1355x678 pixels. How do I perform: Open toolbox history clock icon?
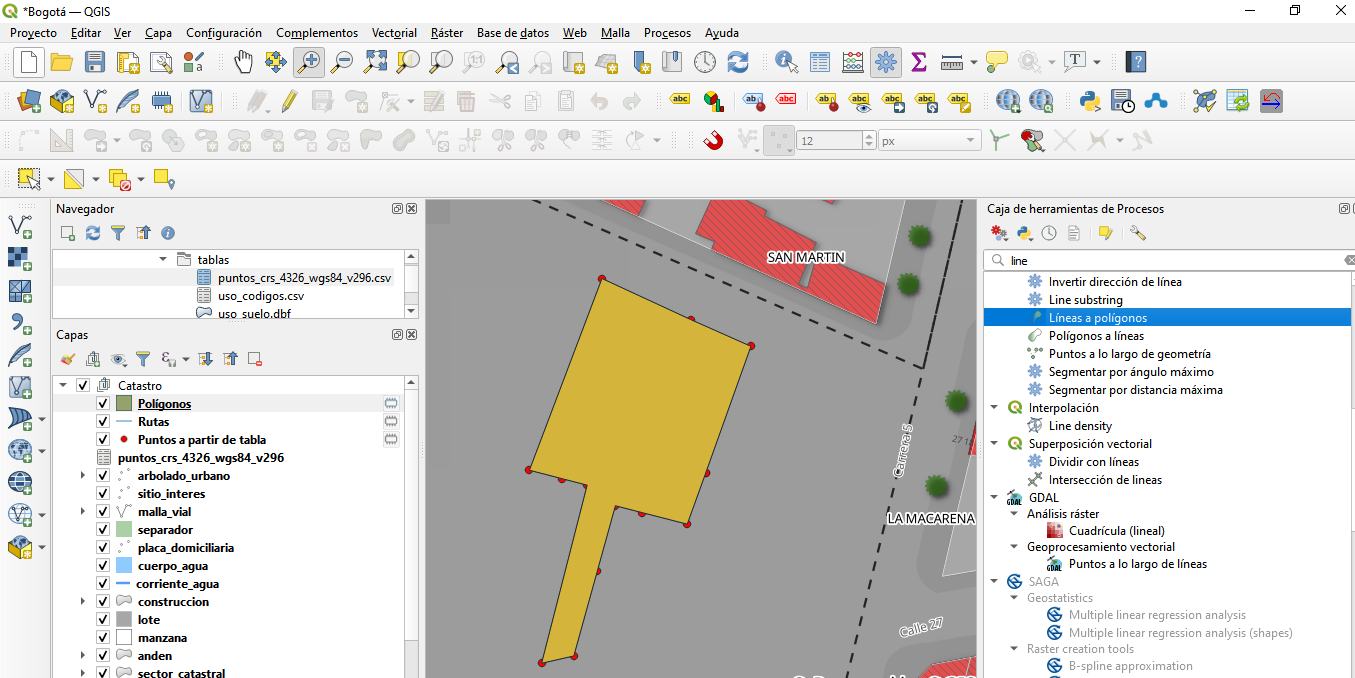(1049, 233)
